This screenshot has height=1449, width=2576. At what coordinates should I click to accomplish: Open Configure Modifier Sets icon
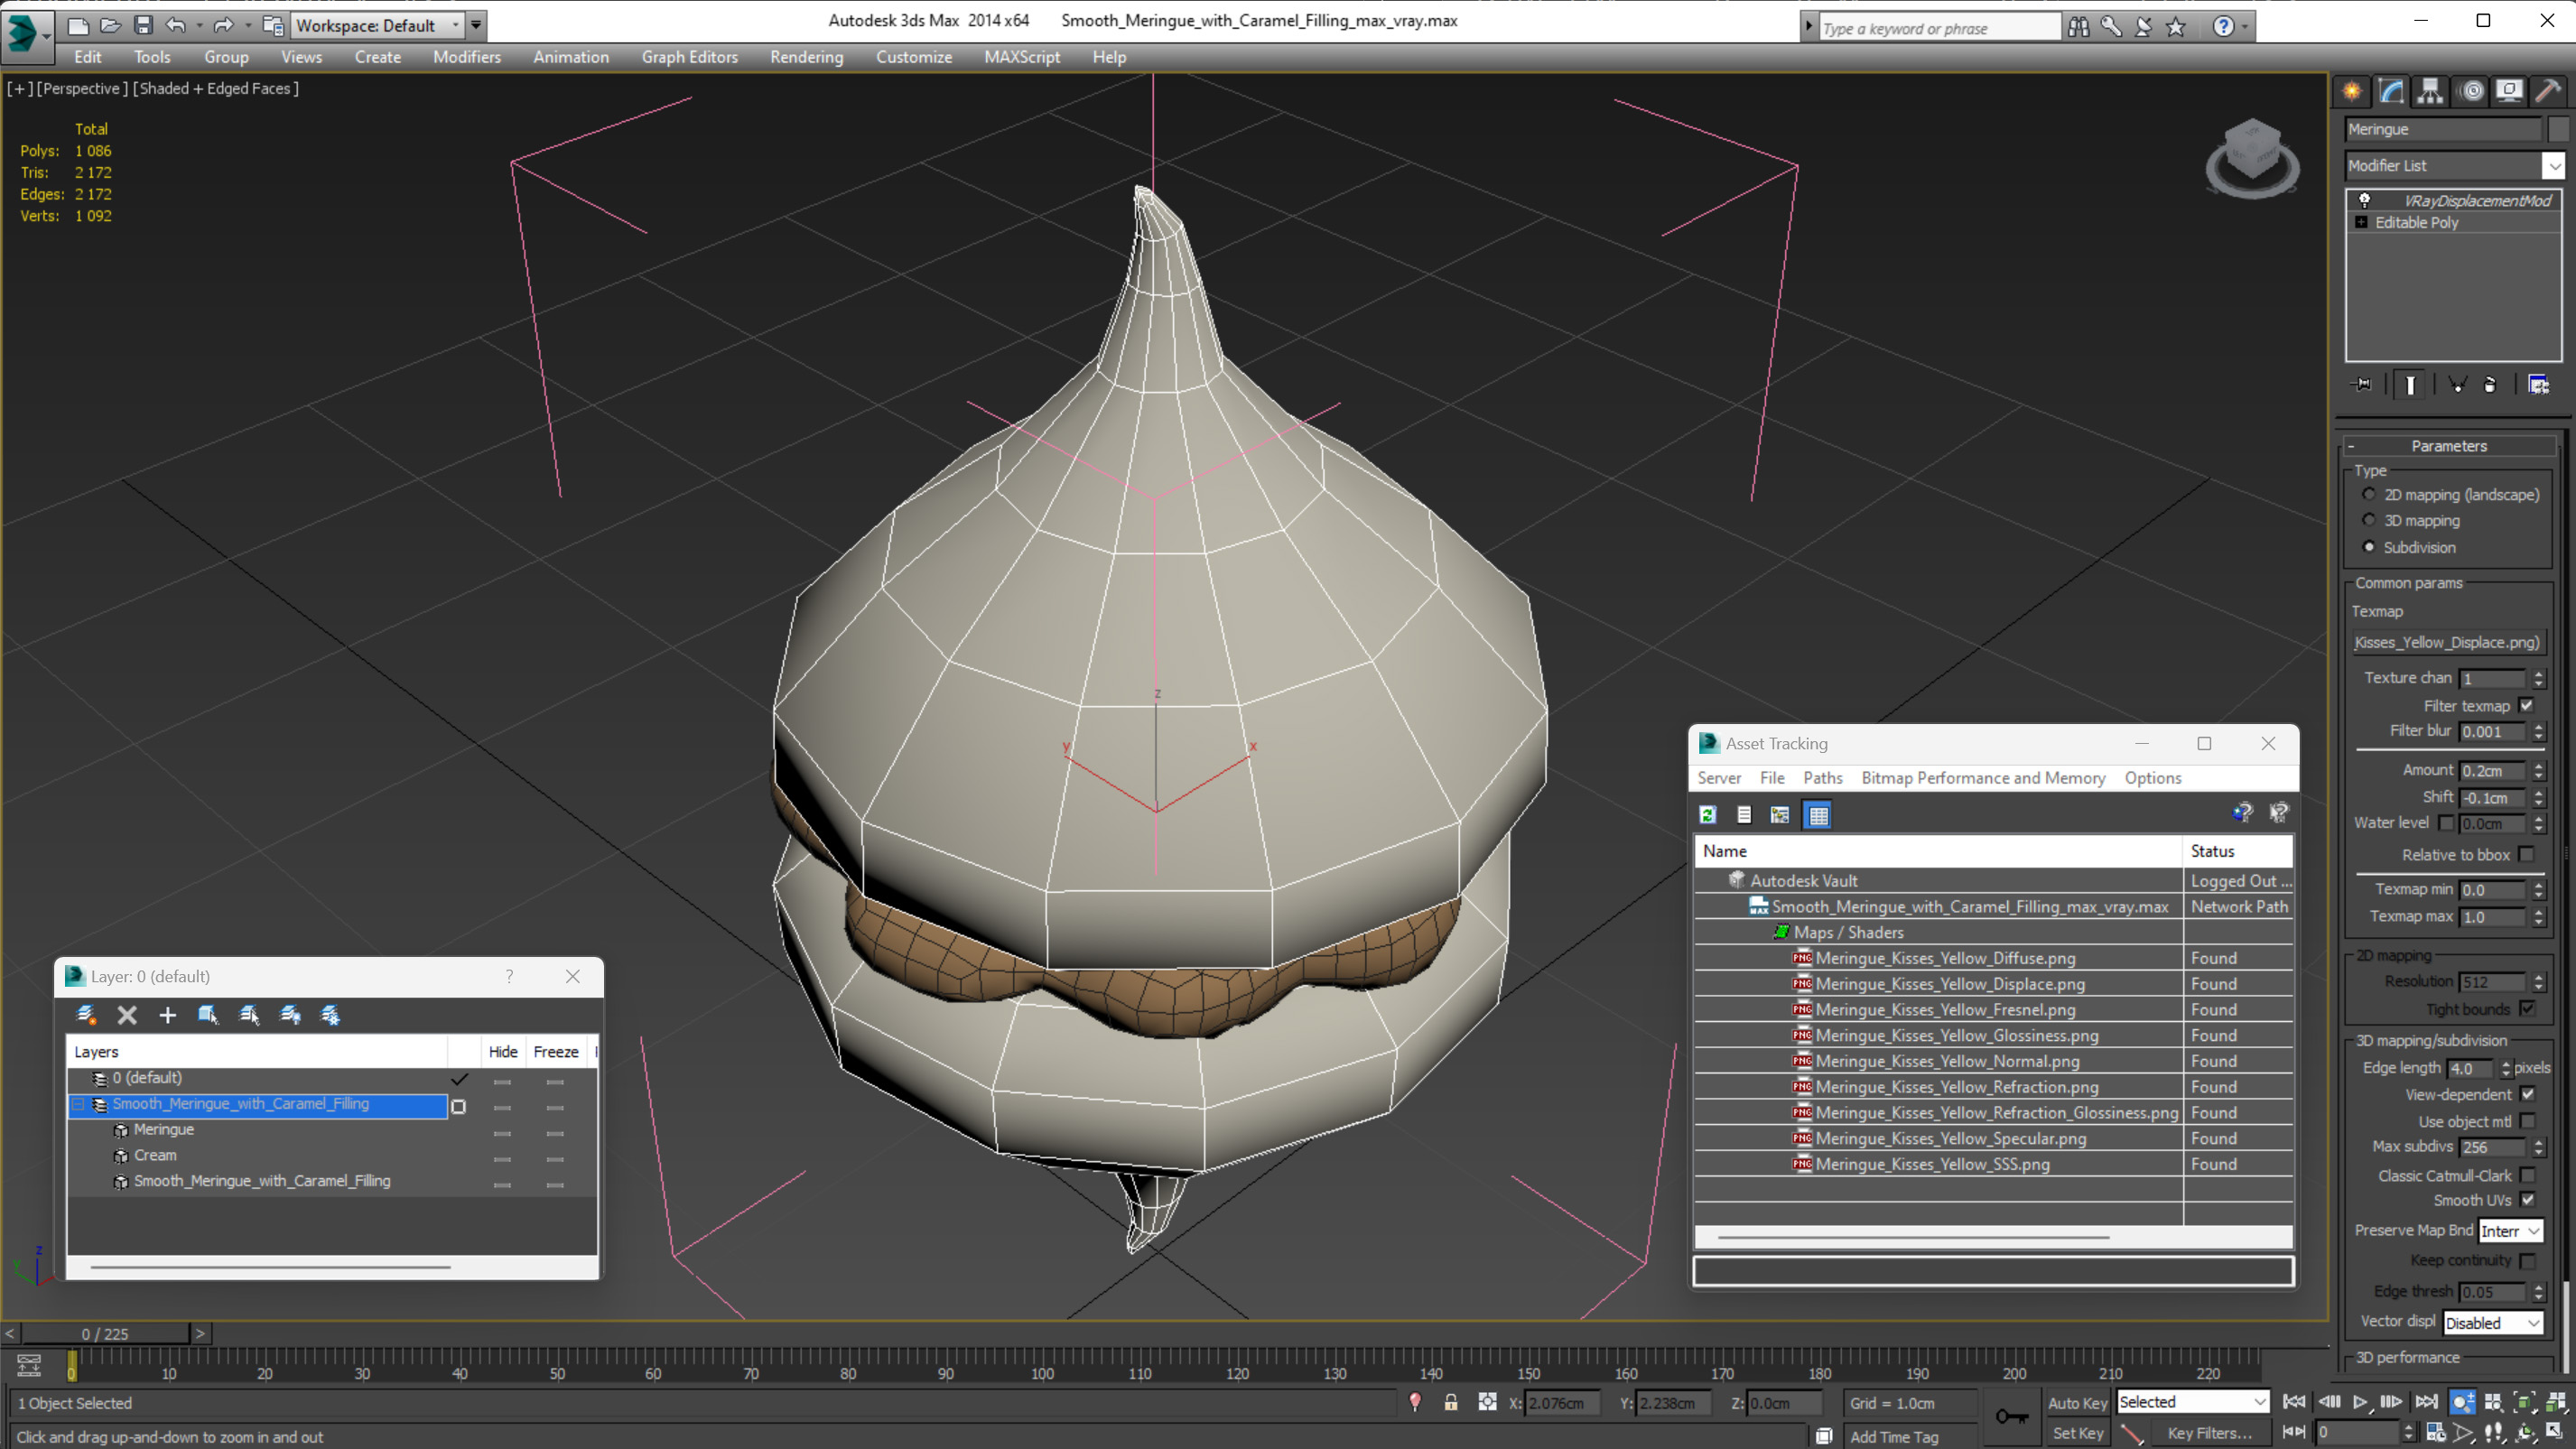(x=2538, y=385)
